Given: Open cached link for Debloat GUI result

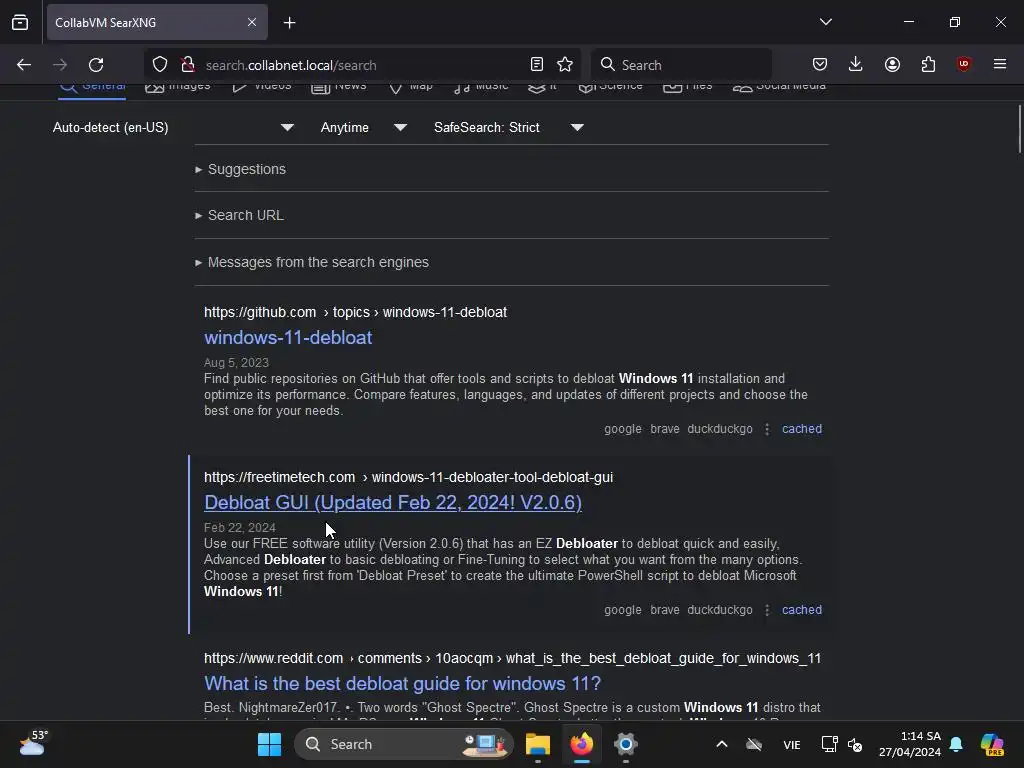Looking at the screenshot, I should pyautogui.click(x=802, y=610).
